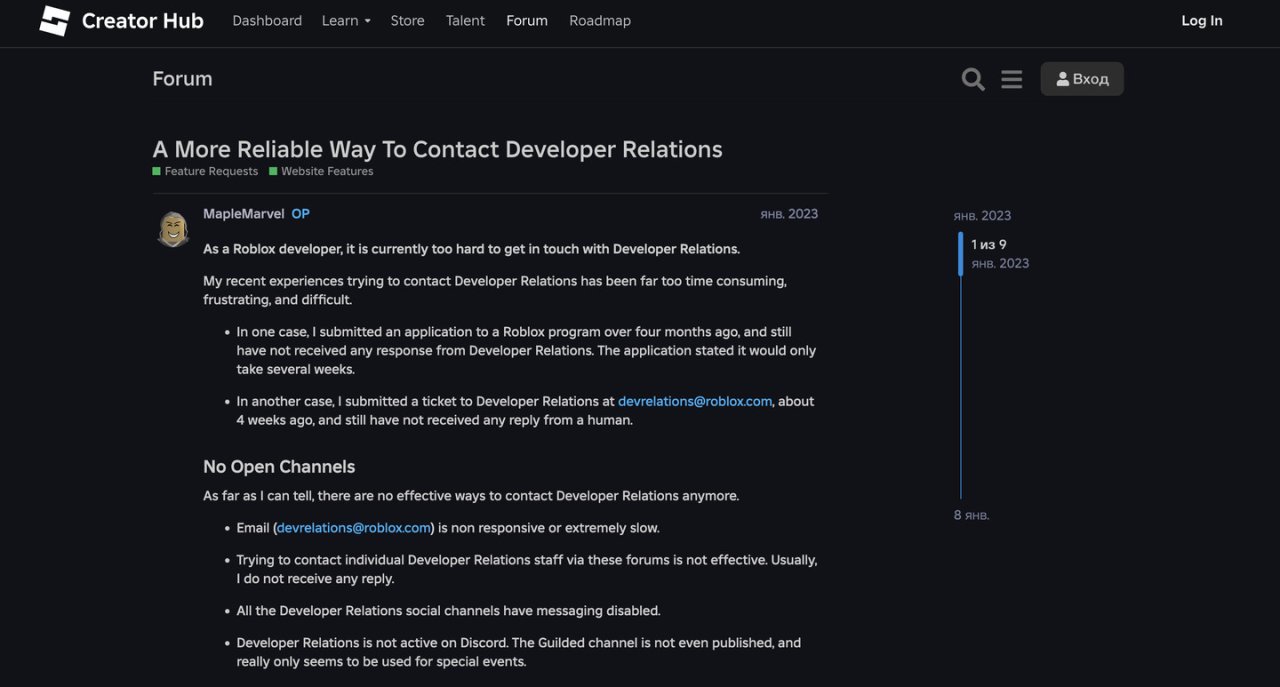Open the Talent nav item
1280x687 pixels.
click(465, 21)
